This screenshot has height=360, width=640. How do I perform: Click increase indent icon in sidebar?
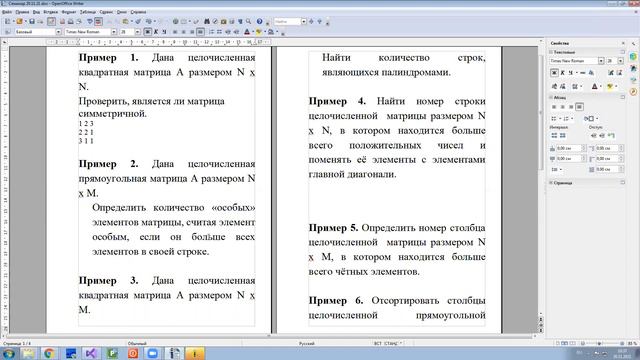593,136
